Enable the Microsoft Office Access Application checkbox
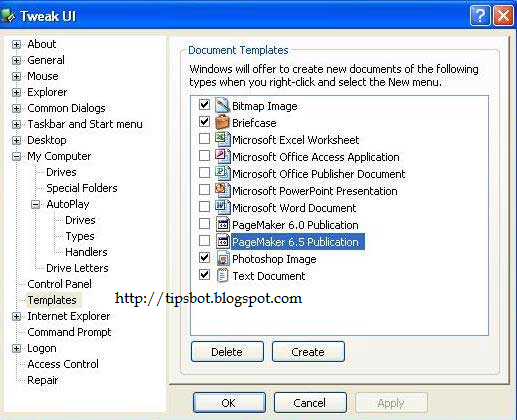This screenshot has width=517, height=420. [204, 155]
